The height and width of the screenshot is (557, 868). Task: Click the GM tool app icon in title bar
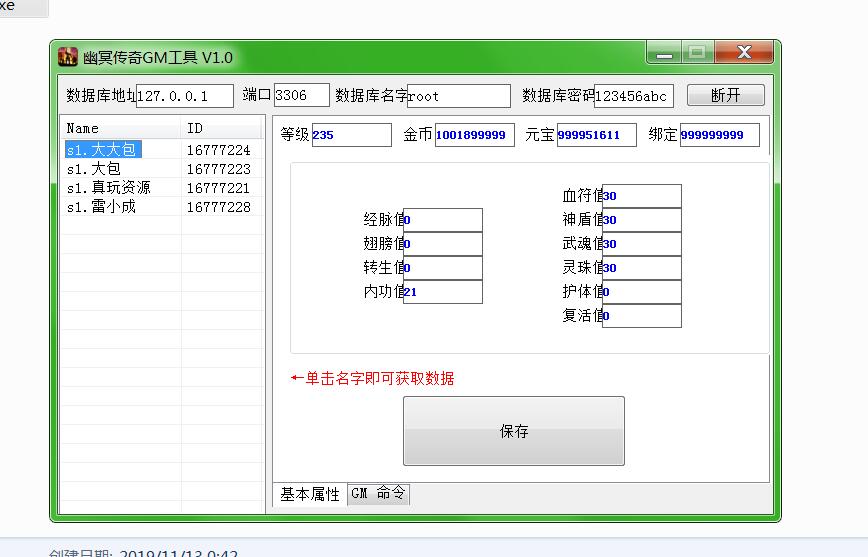click(67, 58)
